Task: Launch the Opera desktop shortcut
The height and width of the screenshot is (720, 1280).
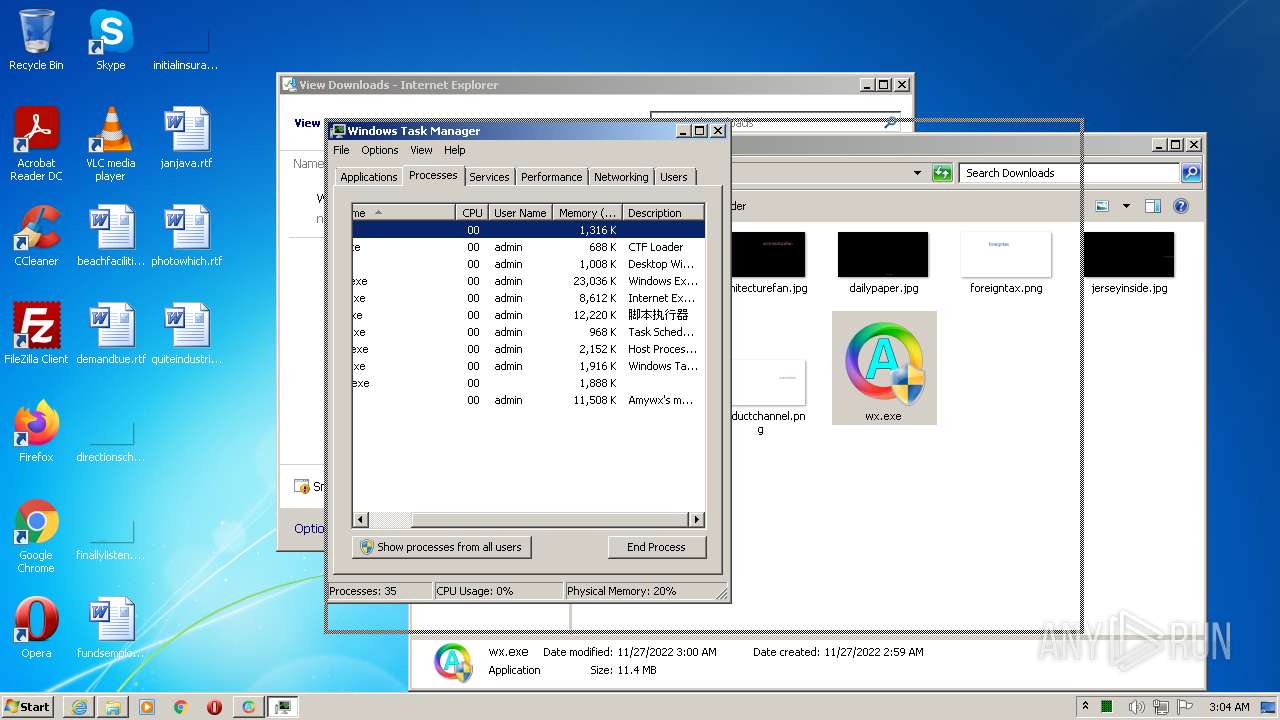Action: [36, 627]
